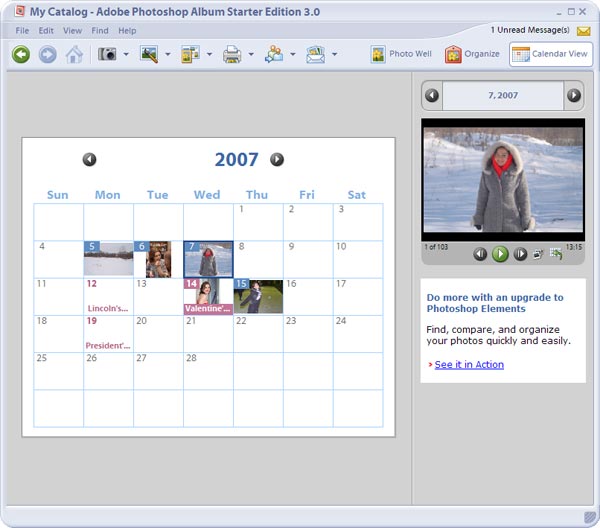
Task: Expand the Fix Photo dropdown arrow
Action: click(x=168, y=54)
